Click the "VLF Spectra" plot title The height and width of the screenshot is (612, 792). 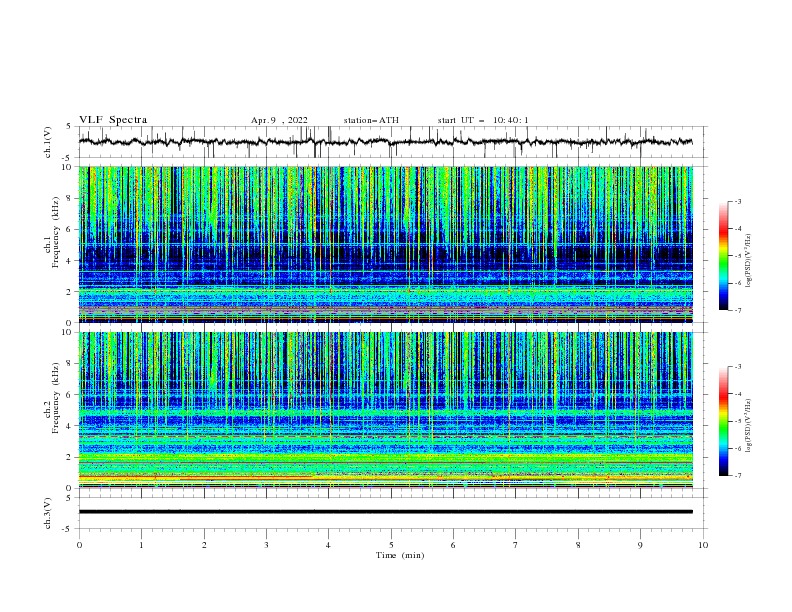[113, 120]
